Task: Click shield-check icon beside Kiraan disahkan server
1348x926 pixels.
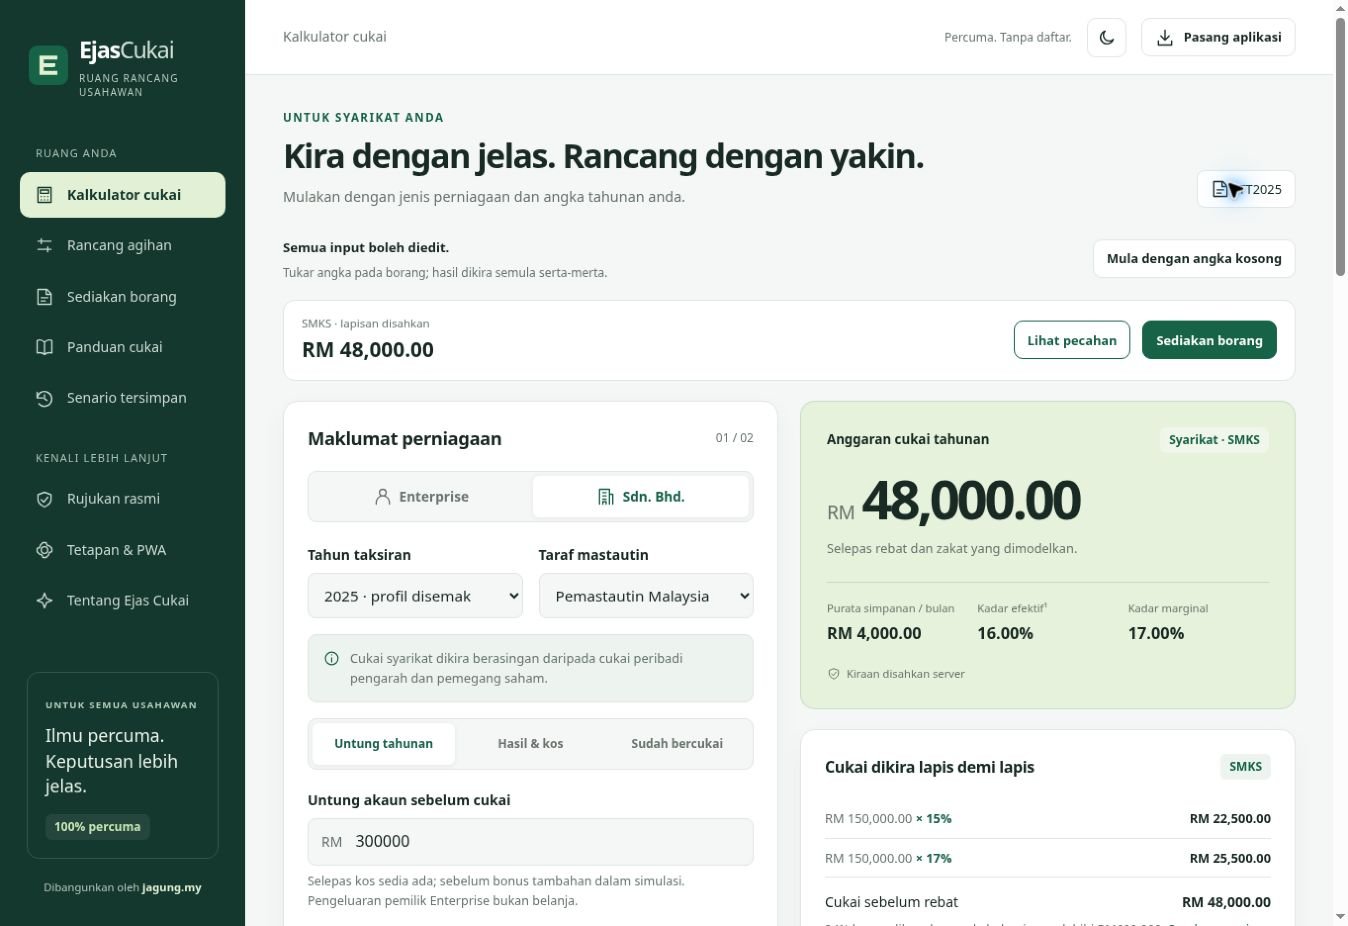Action: 834,674
